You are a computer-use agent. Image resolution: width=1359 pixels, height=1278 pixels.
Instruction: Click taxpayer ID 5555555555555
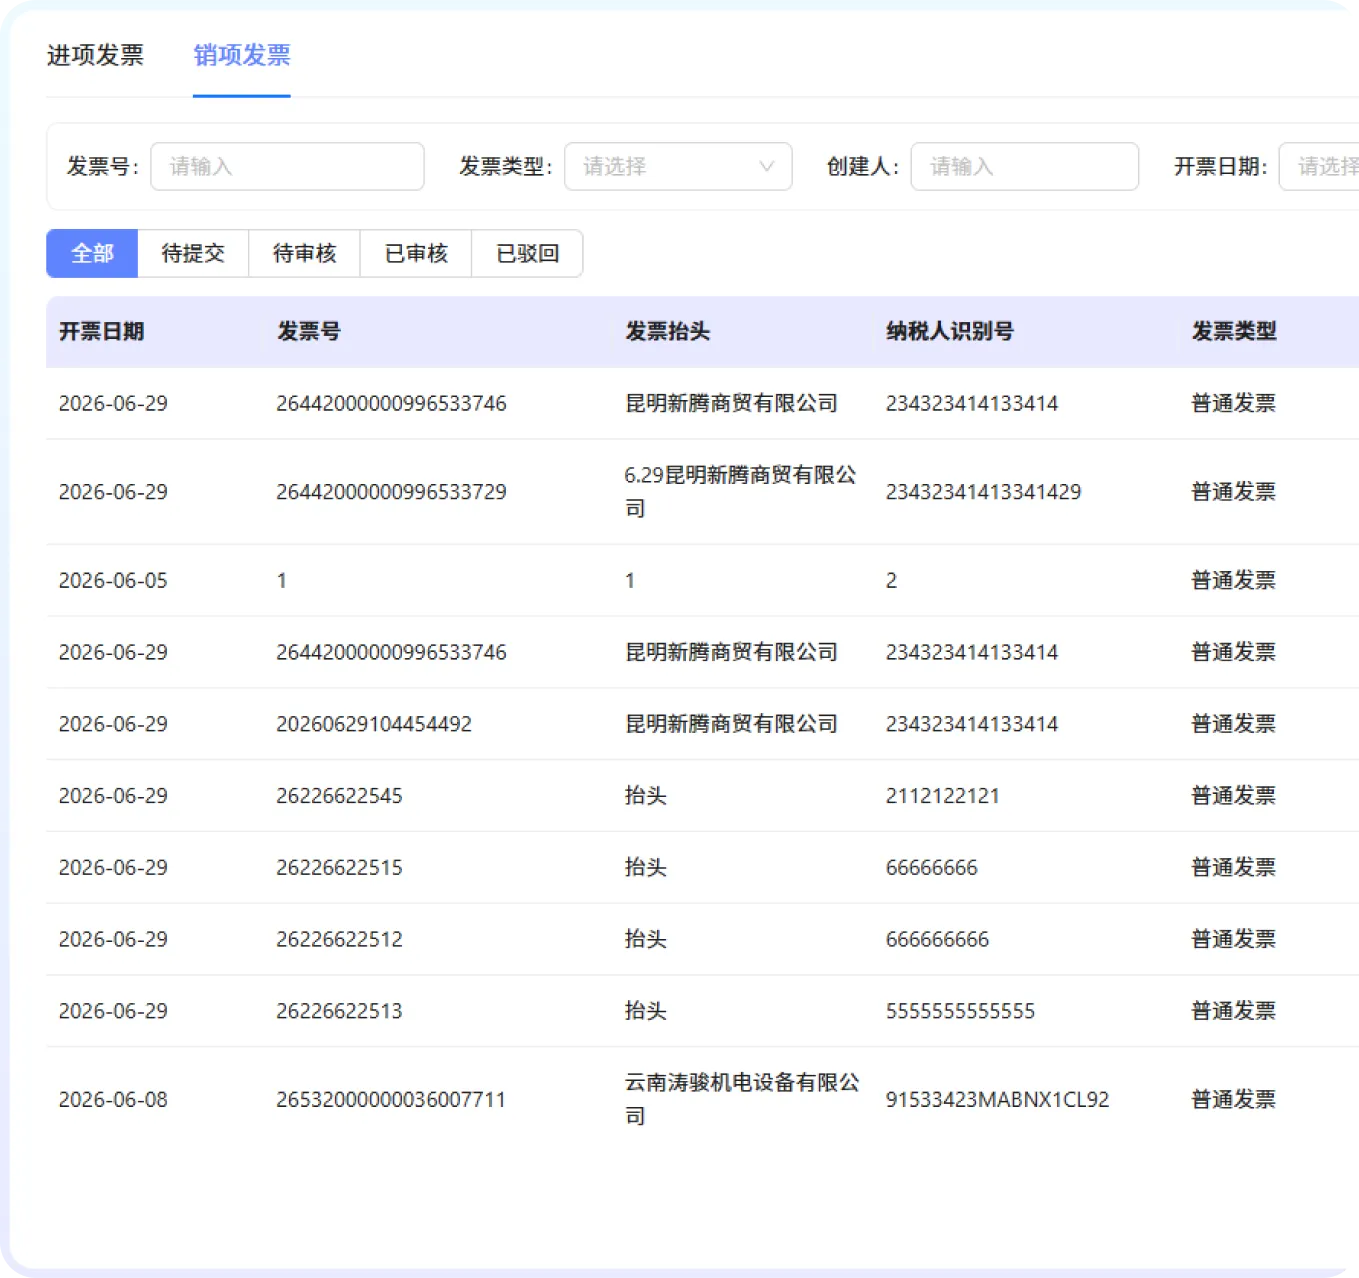[x=961, y=1012]
